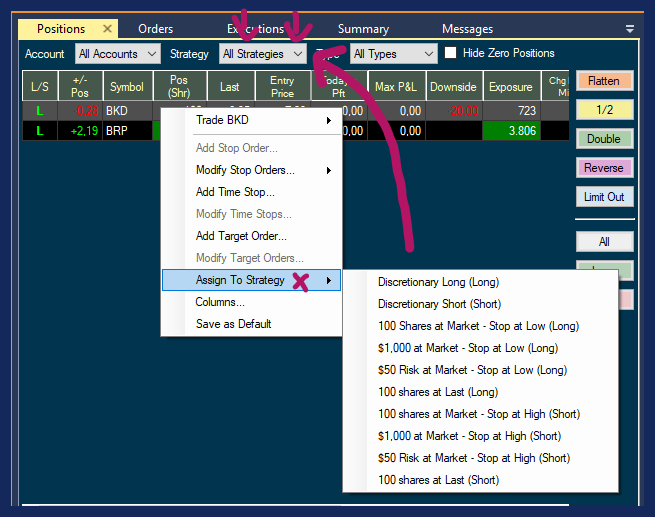Viewport: 655px width, 517px height.
Task: Click the Reverse button
Action: 604,168
